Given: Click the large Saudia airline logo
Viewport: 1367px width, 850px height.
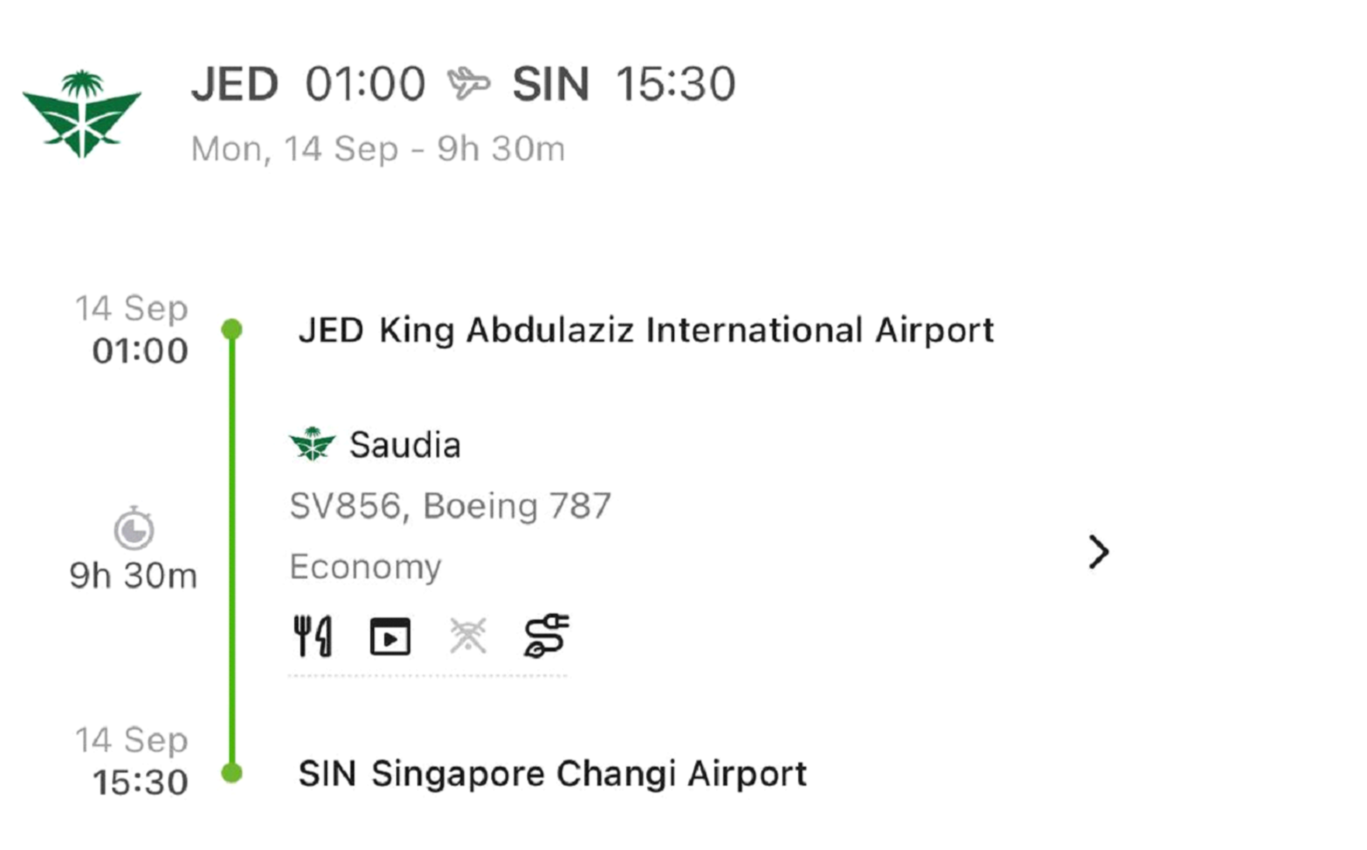Looking at the screenshot, I should point(82,113).
